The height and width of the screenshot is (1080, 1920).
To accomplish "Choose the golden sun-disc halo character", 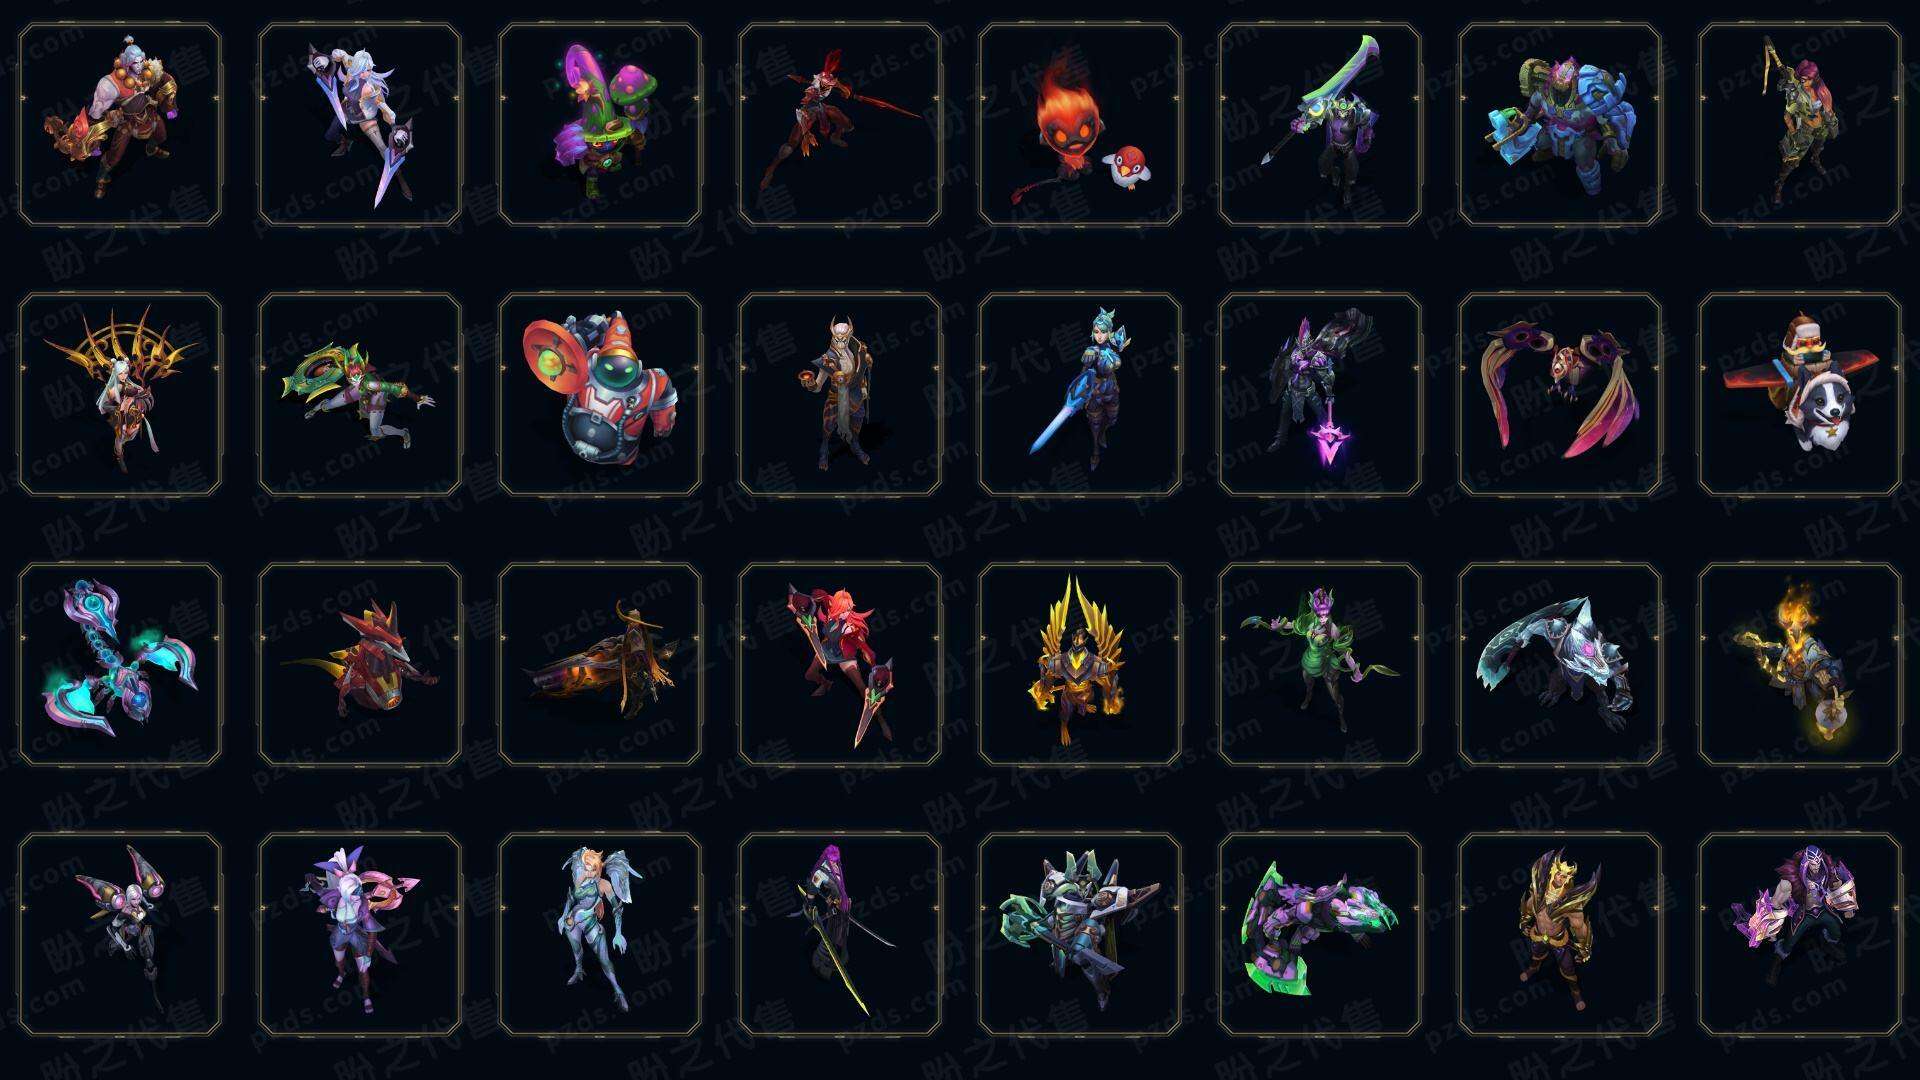I will (x=120, y=394).
